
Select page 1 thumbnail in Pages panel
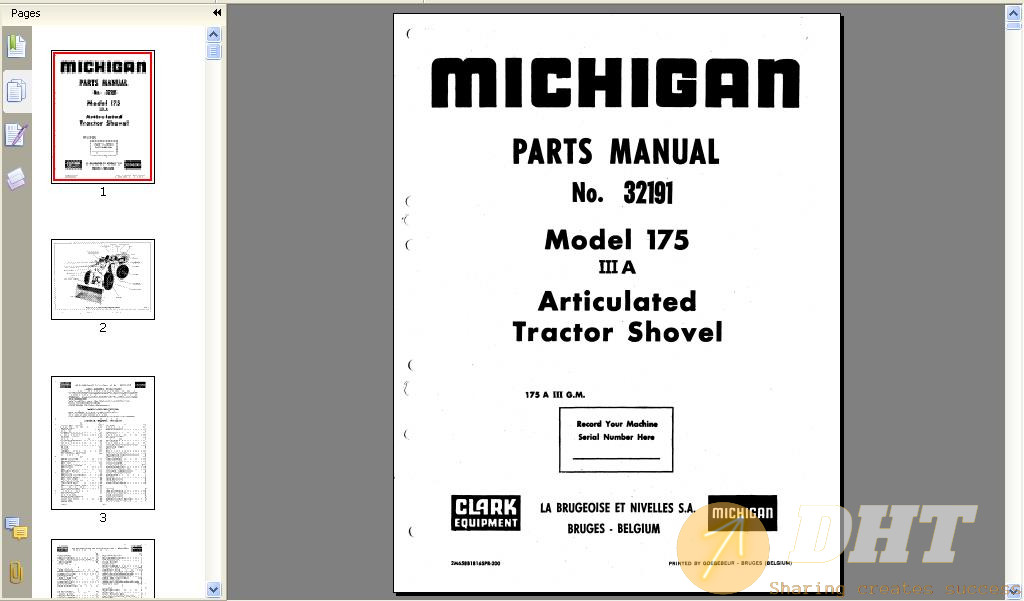point(103,117)
